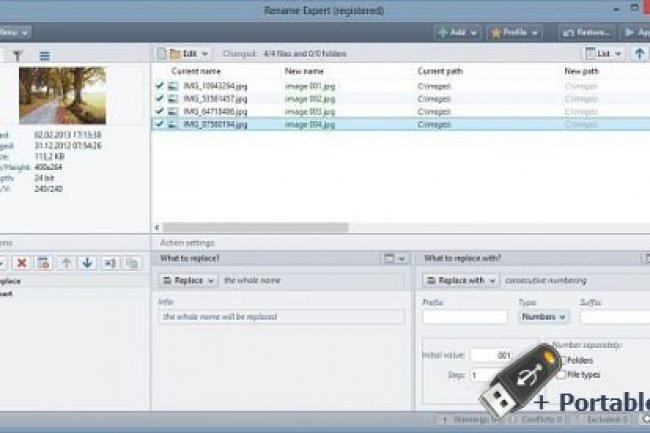Click the red X delete action icon
The width and height of the screenshot is (650, 433).
click(21, 263)
